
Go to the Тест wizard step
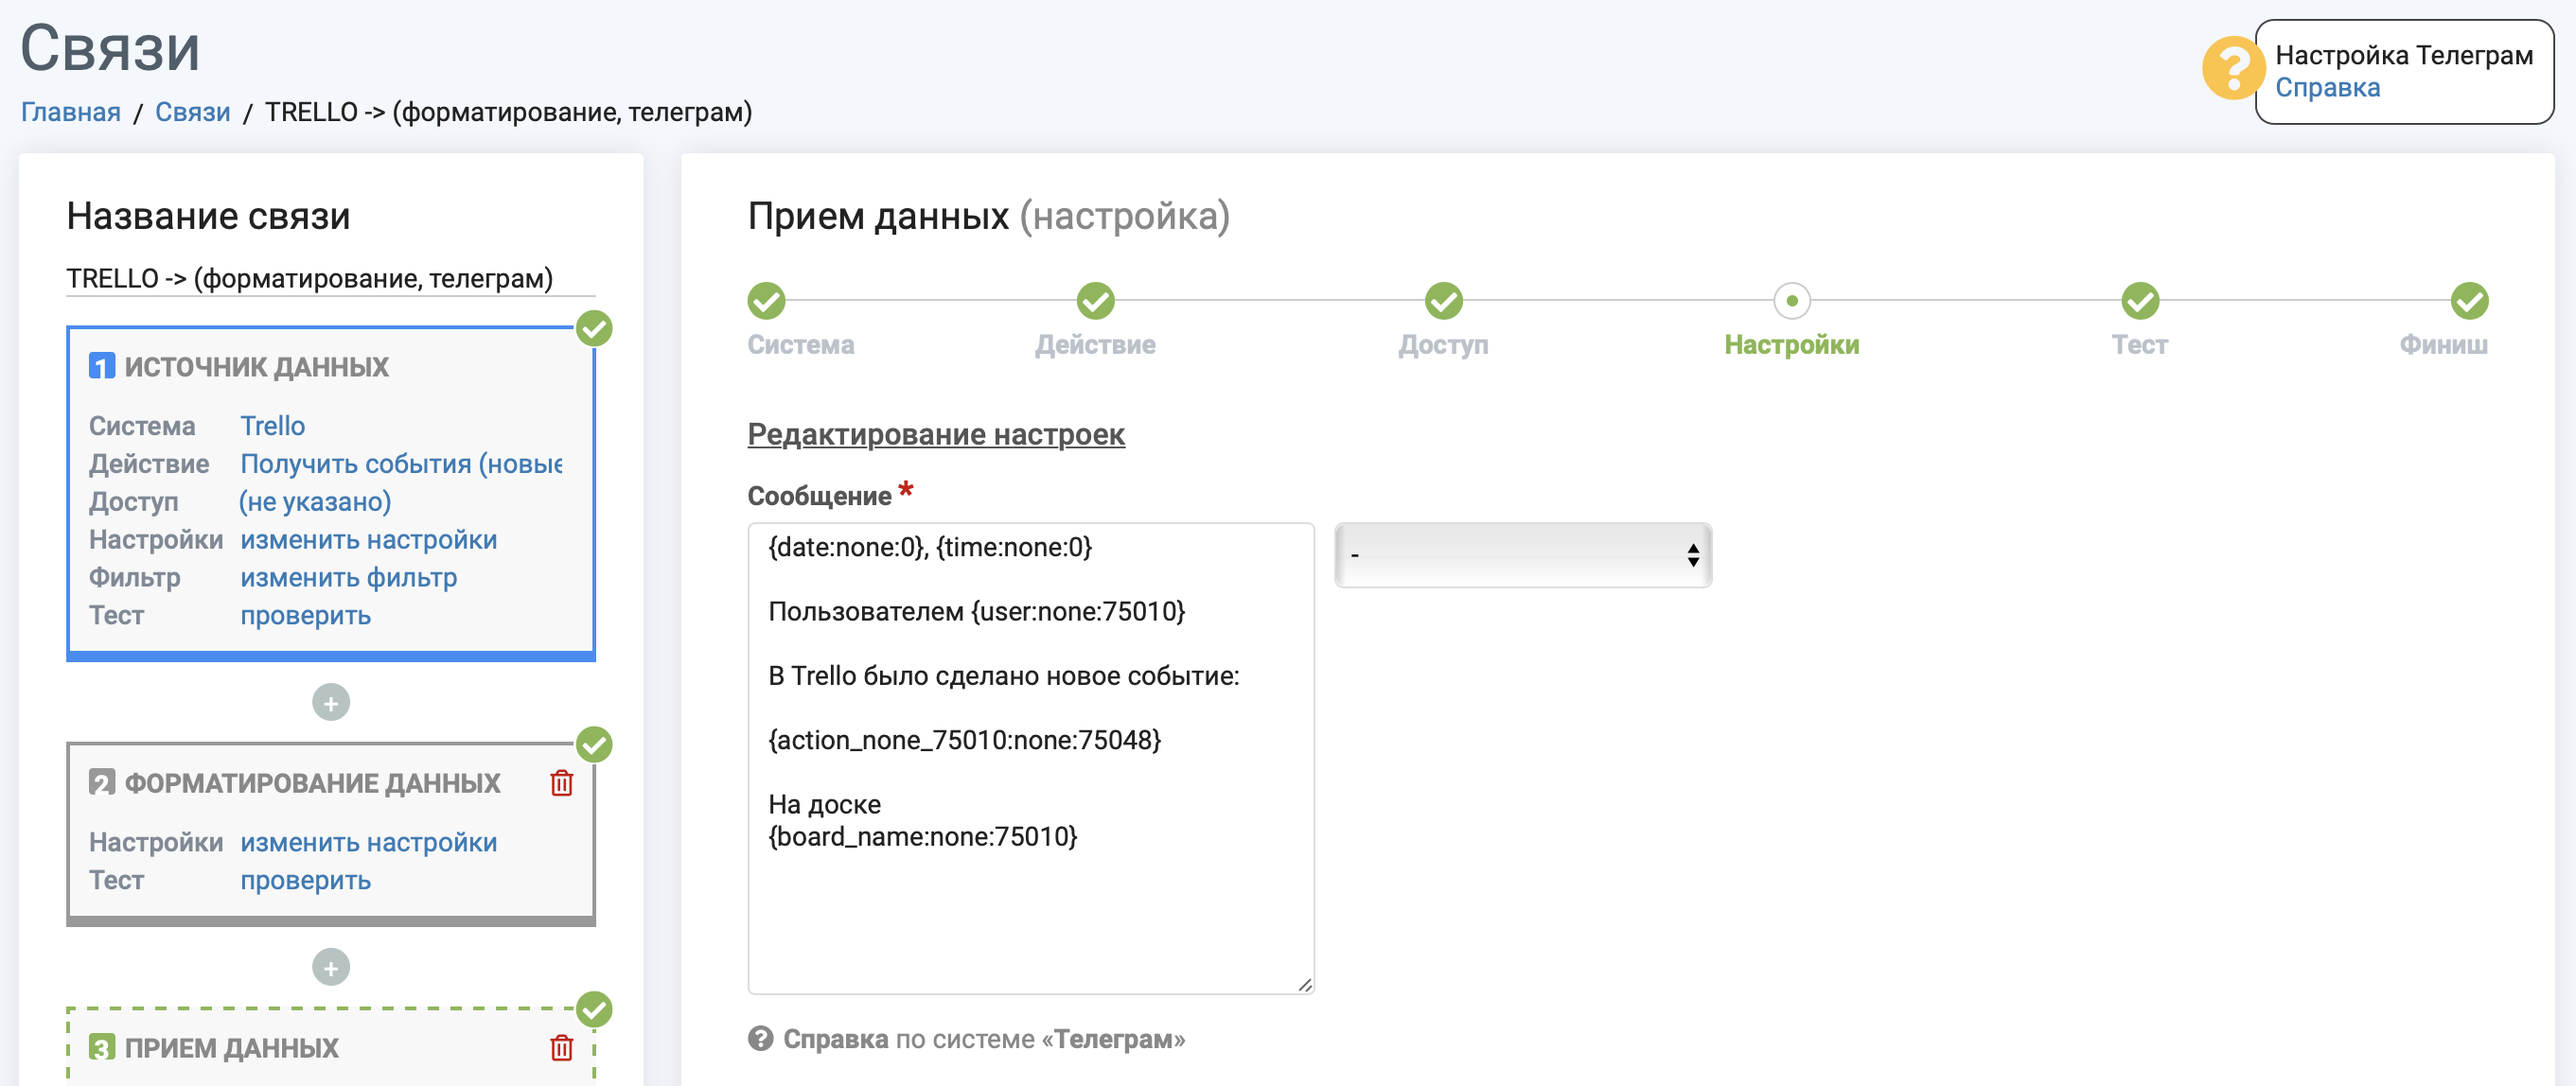tap(2139, 345)
